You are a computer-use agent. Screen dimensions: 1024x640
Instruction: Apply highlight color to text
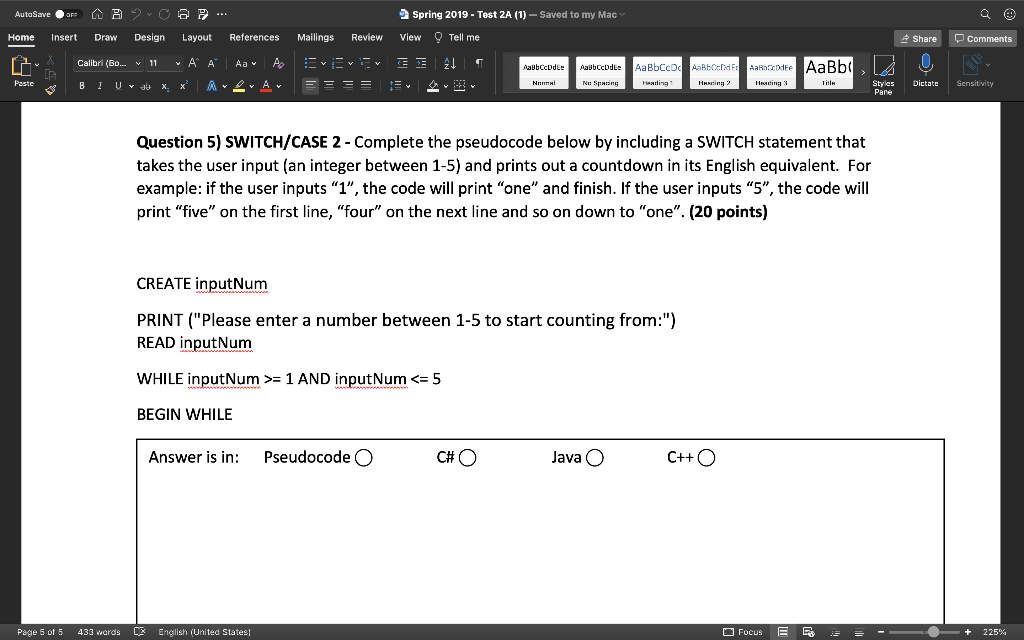coord(240,86)
